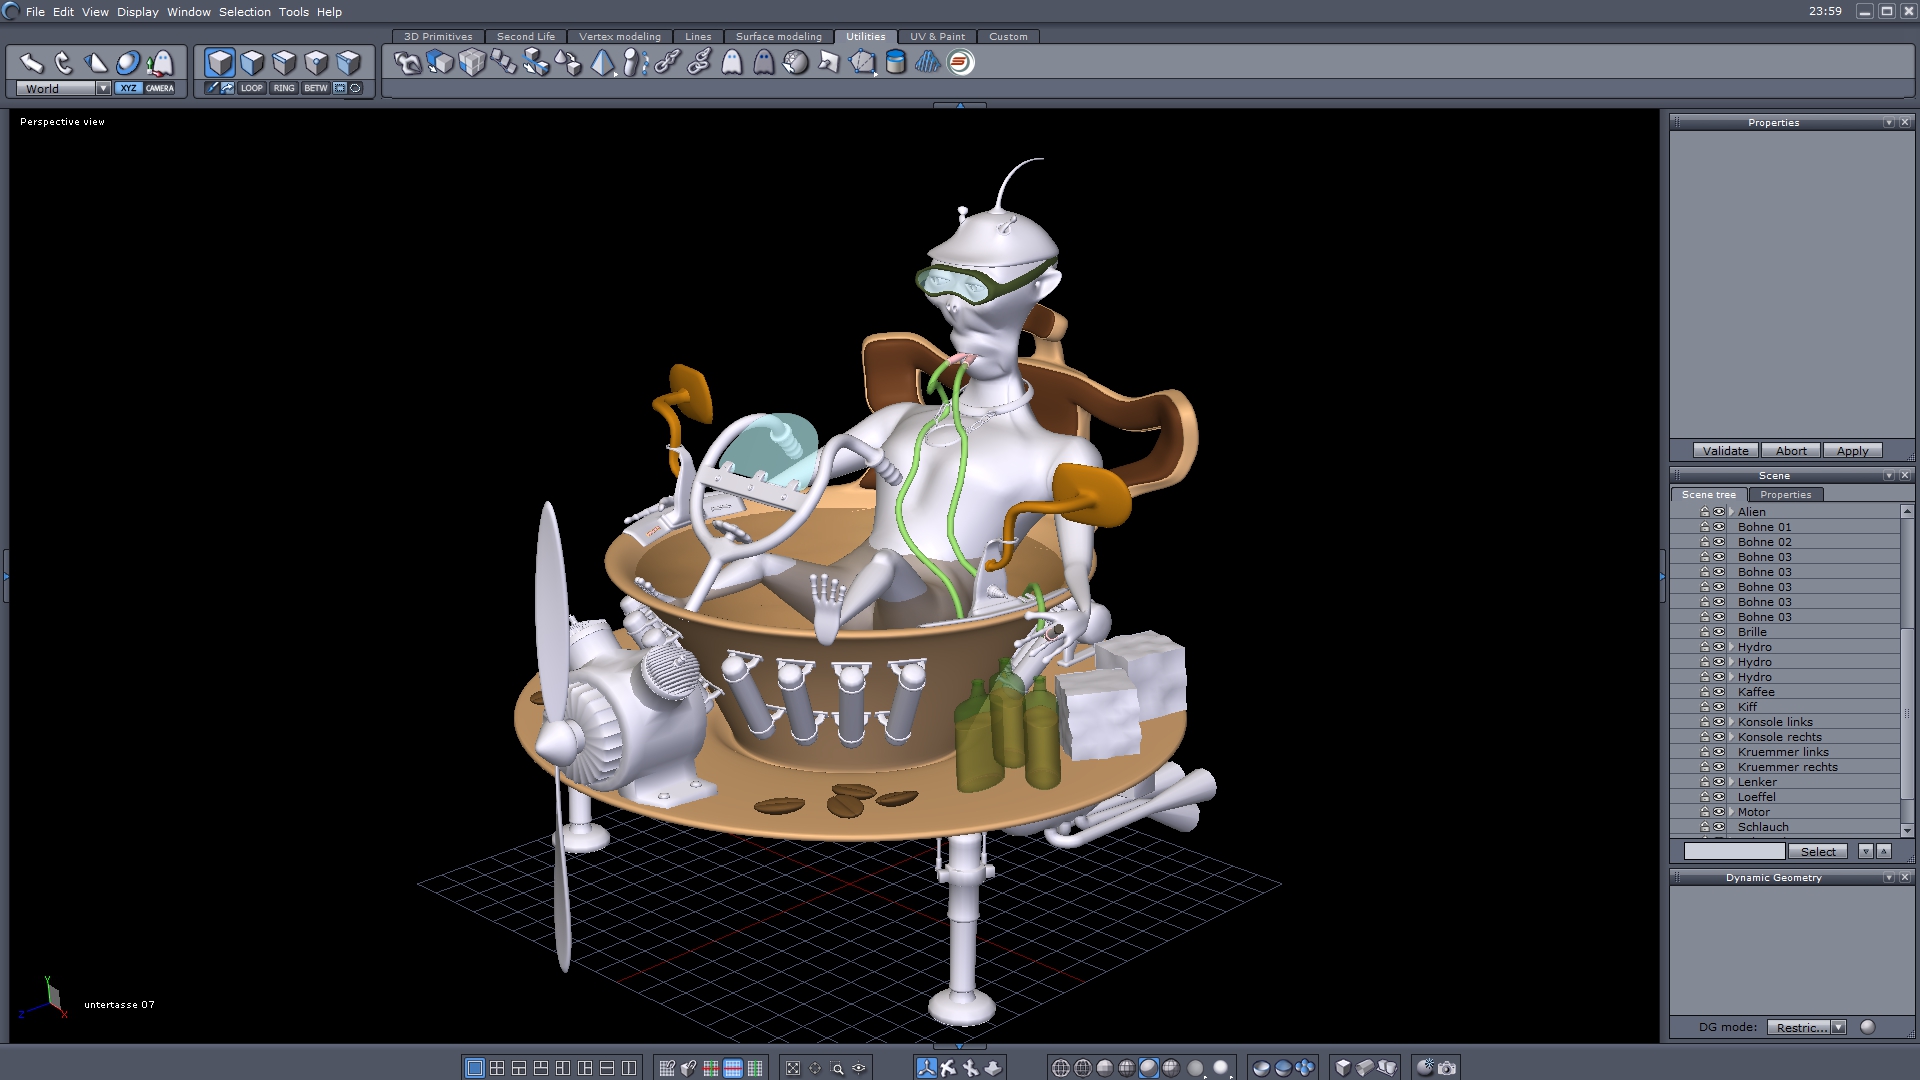The image size is (1920, 1080).
Task: Click the Scale manipulator cone icon
Action: pyautogui.click(x=96, y=63)
